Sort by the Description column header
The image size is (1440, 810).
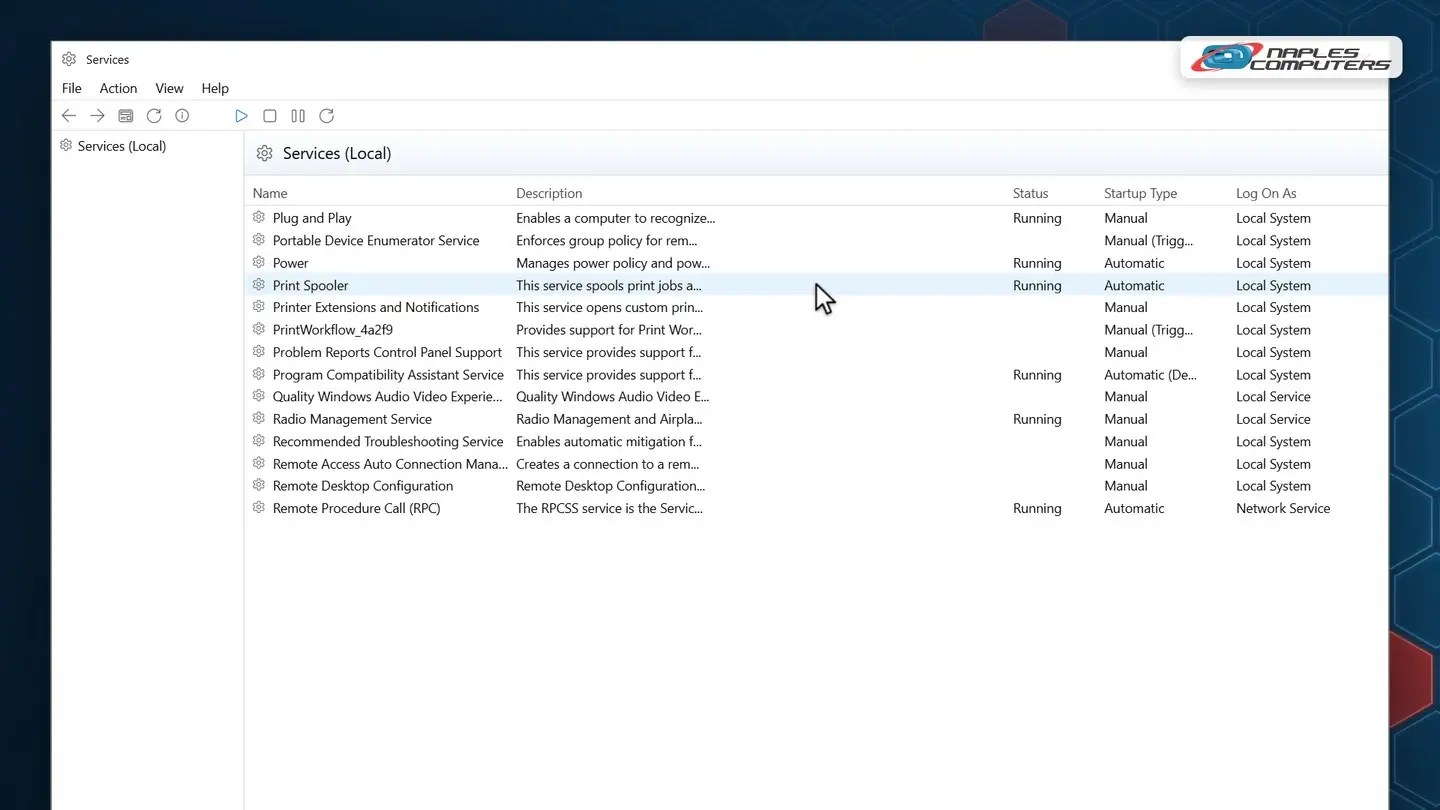[549, 193]
